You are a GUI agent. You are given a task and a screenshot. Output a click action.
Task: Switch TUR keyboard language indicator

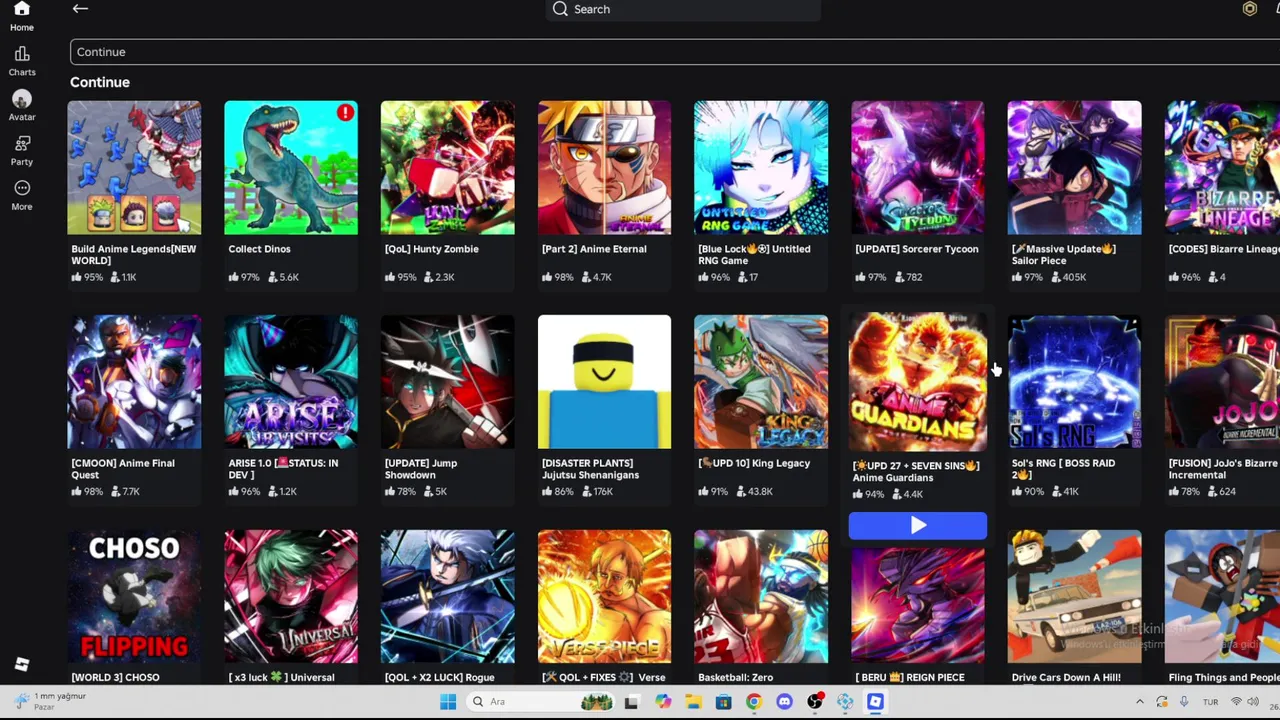point(1211,702)
